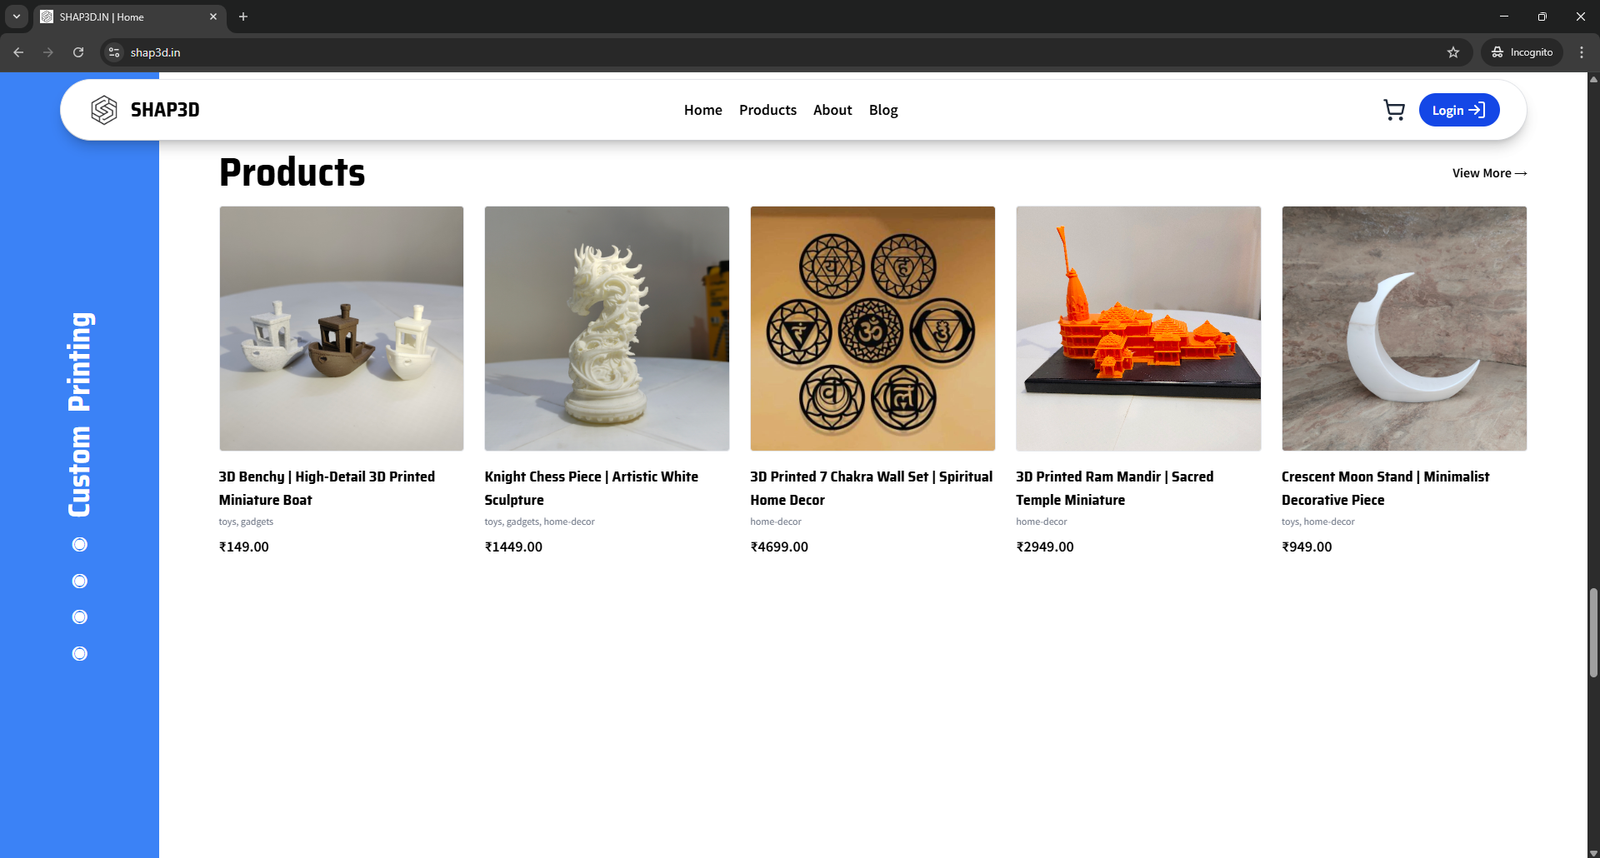Follow the View More link
Viewport: 1600px width, 858px height.
(1489, 173)
